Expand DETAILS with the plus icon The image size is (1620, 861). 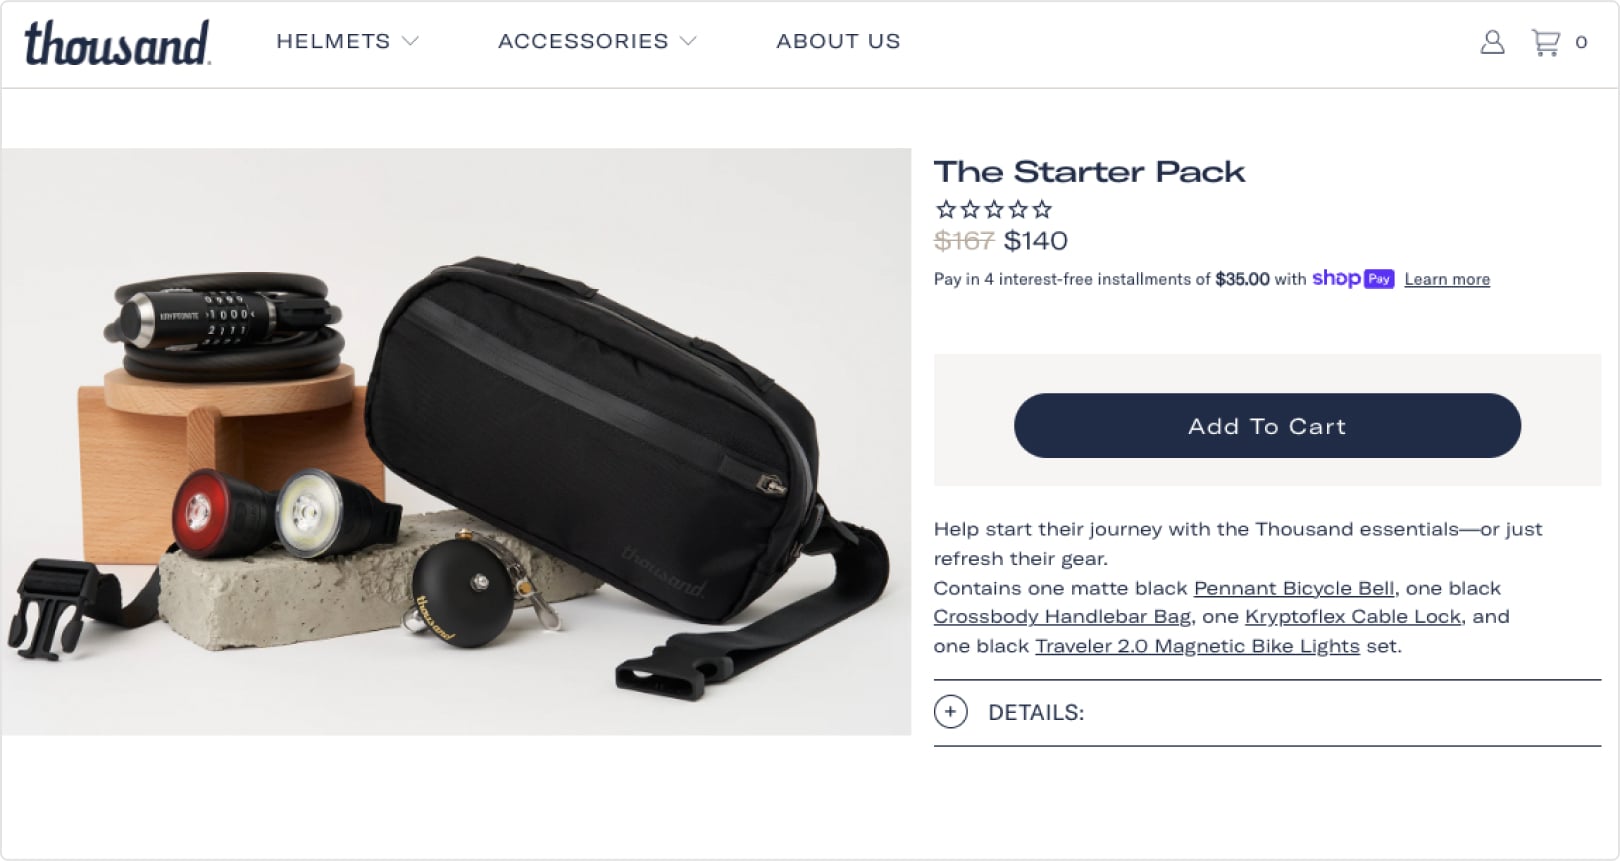point(950,712)
